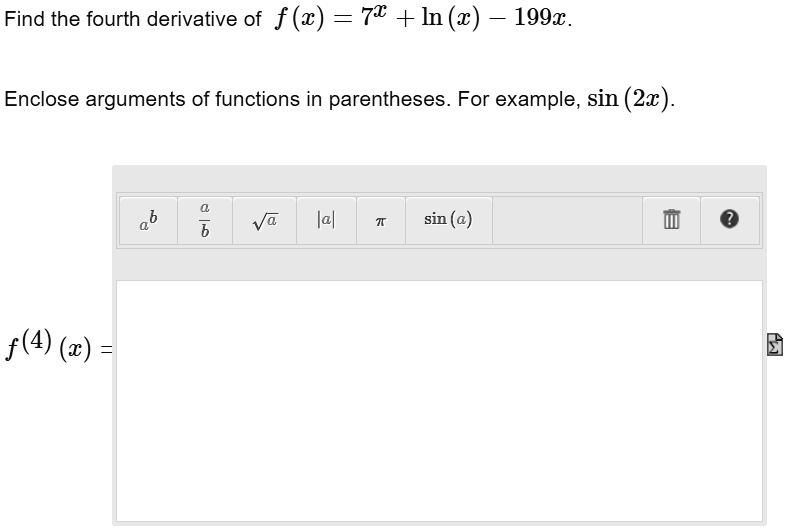Insert the pi constant
The image size is (787, 530).
[x=381, y=220]
